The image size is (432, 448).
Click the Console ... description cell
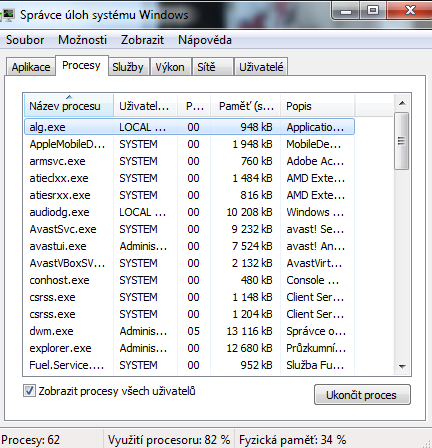tap(313, 280)
